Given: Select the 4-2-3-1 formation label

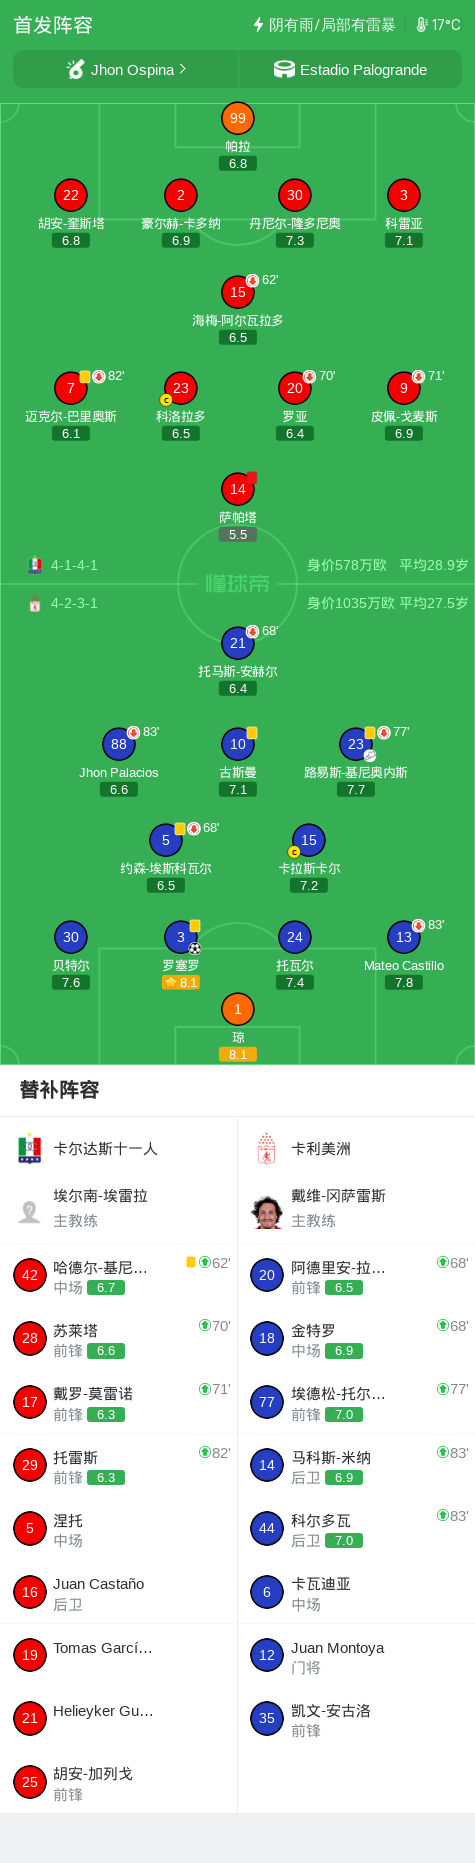Looking at the screenshot, I should 74,603.
